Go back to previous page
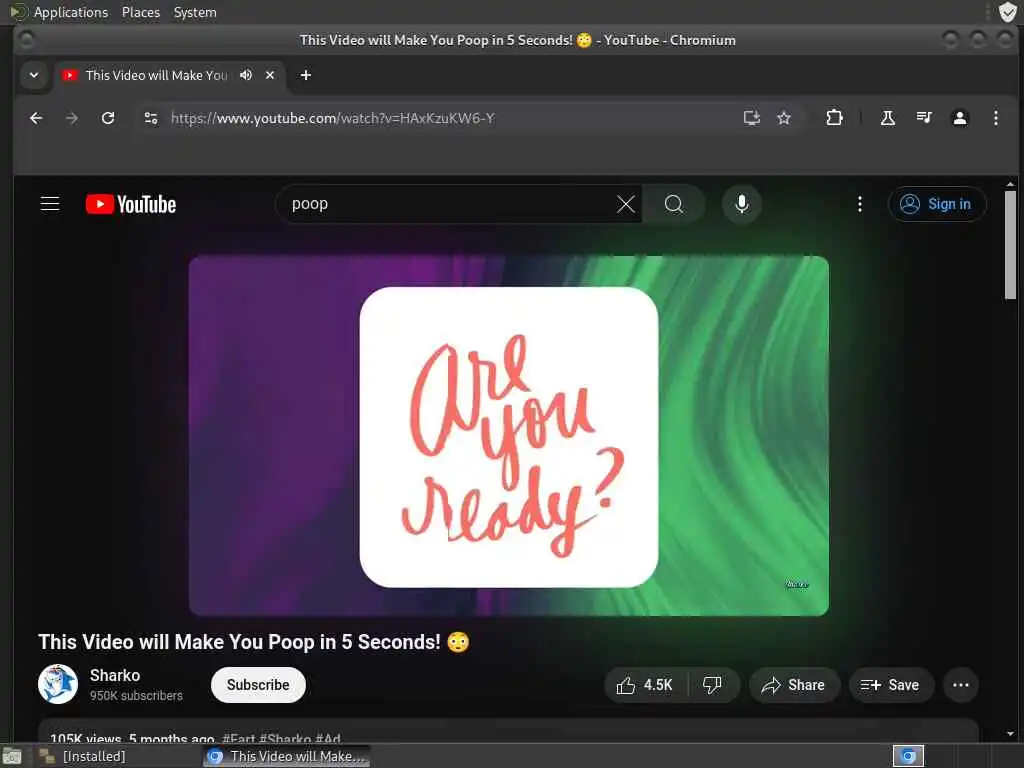 coord(37,118)
